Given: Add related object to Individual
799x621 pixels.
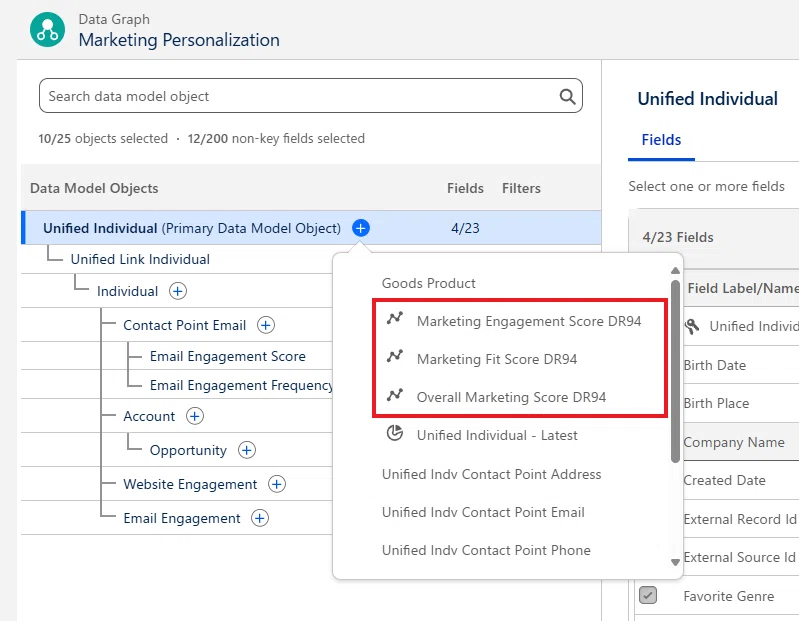Looking at the screenshot, I should [x=178, y=291].
